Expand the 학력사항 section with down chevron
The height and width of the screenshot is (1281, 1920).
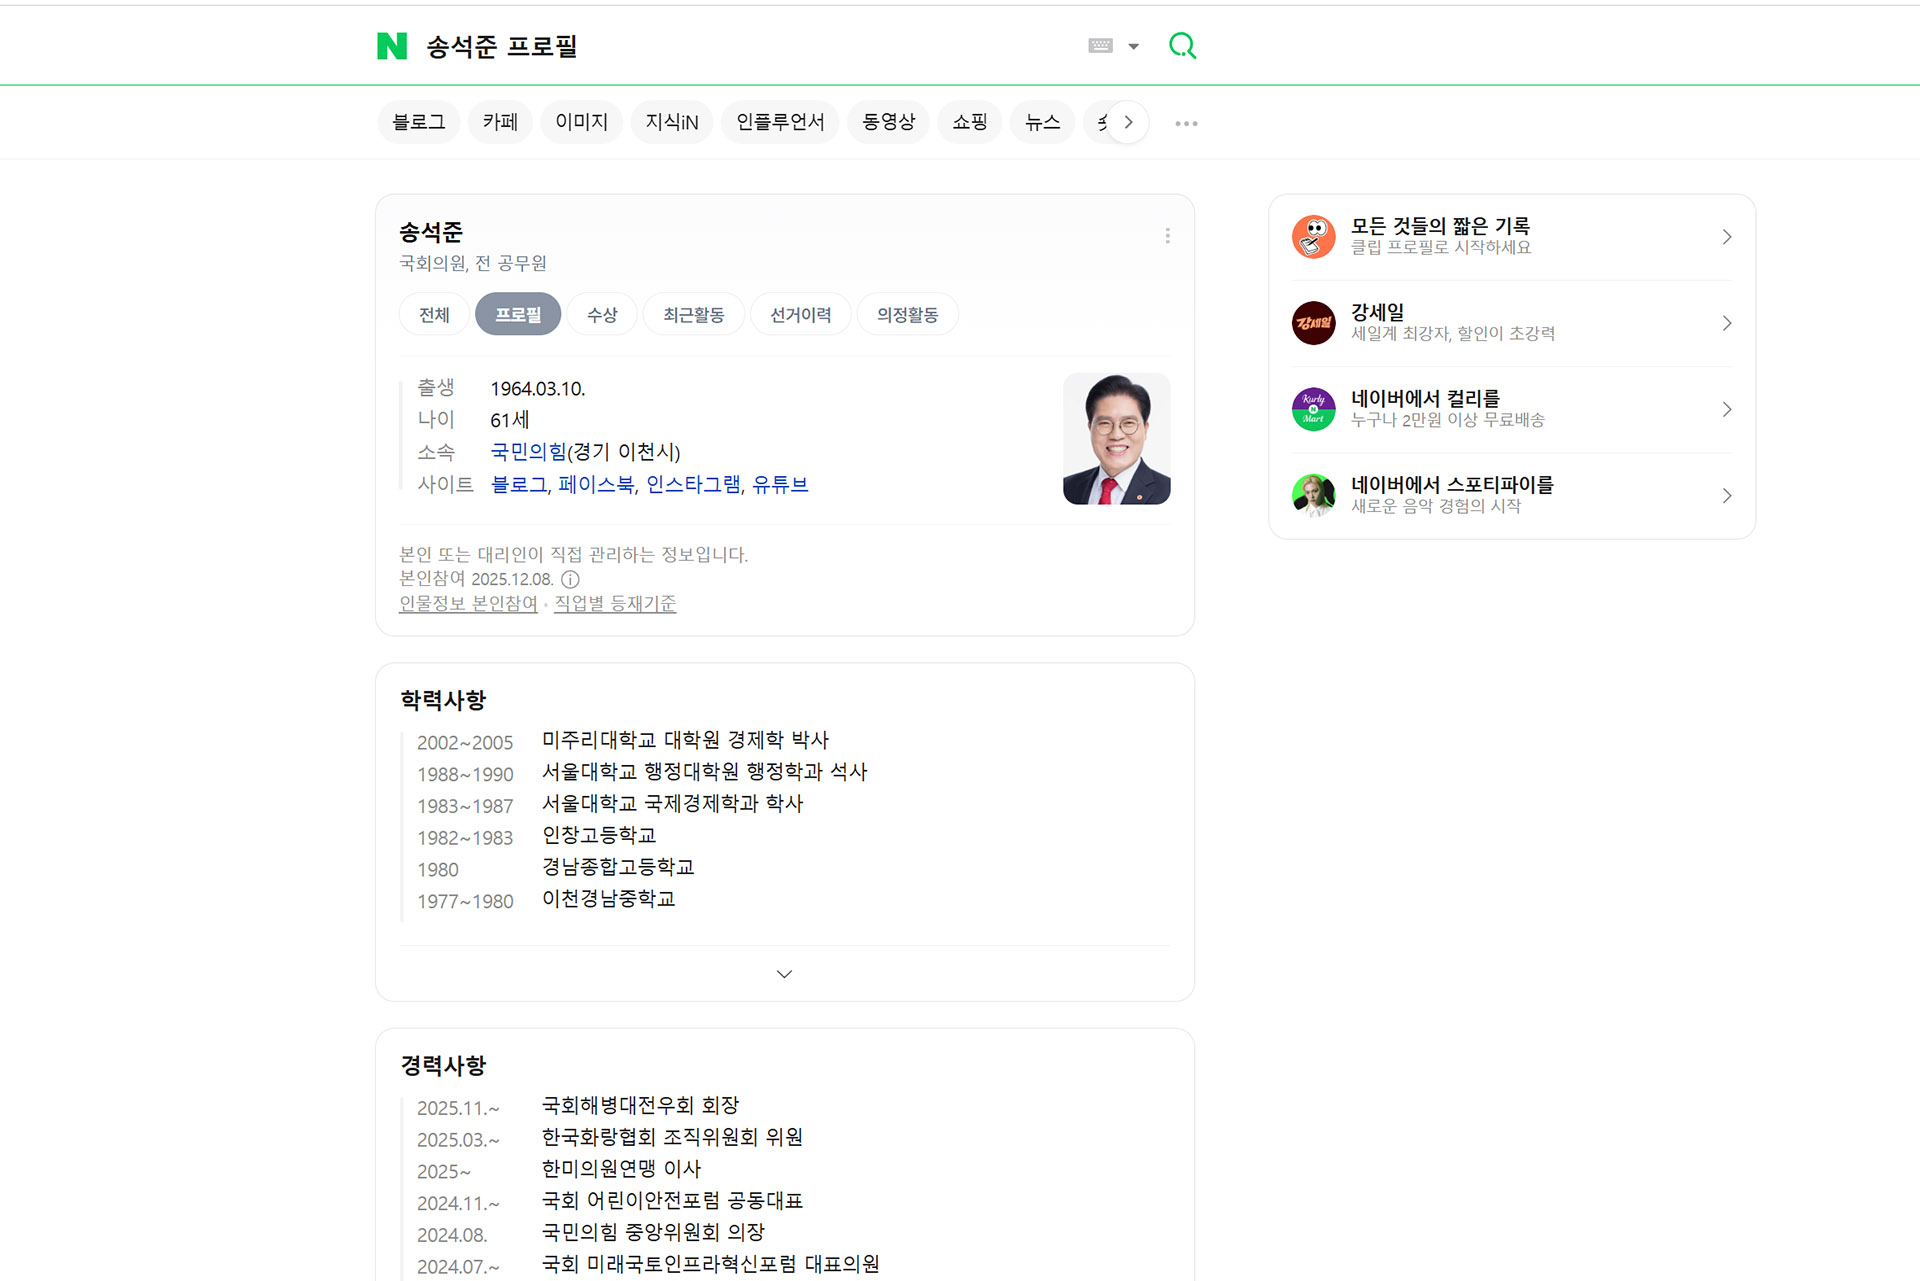click(784, 974)
